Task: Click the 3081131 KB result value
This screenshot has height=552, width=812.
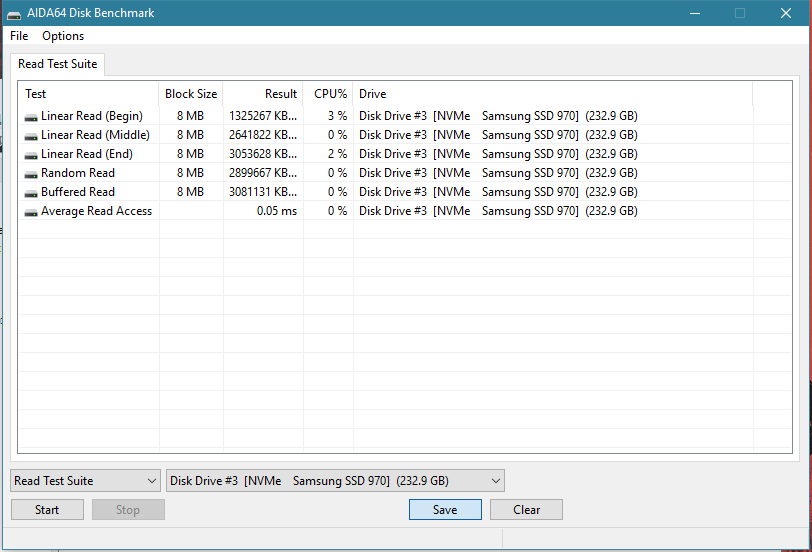Action: click(263, 192)
